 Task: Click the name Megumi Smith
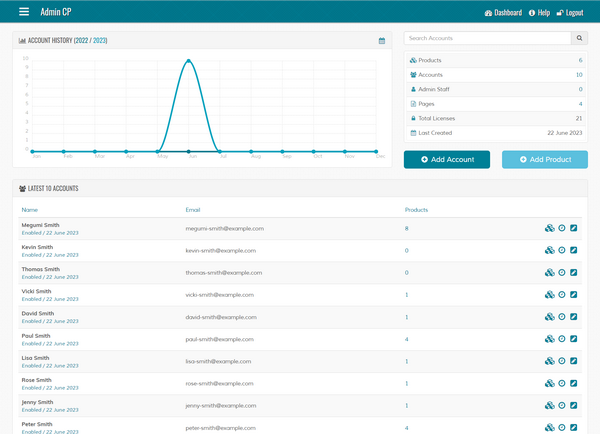coord(40,225)
